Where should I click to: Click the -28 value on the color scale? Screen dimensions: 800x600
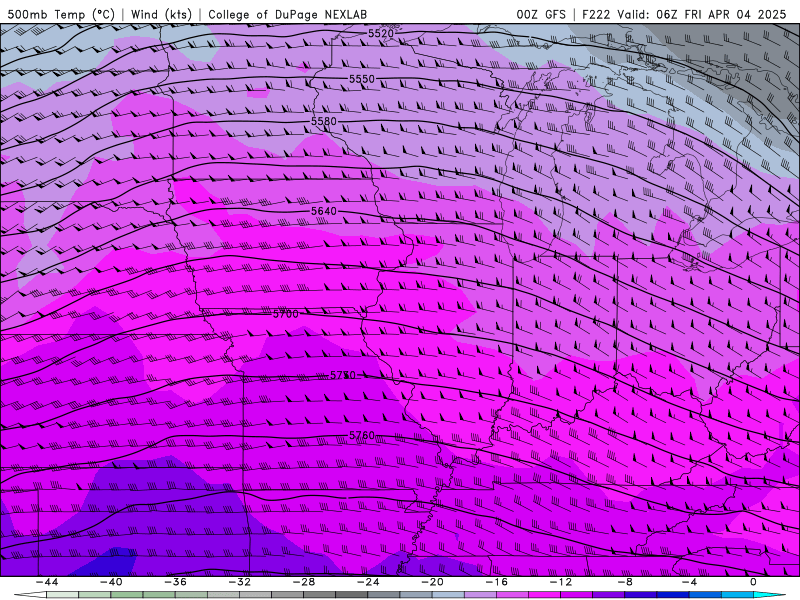coord(304,582)
